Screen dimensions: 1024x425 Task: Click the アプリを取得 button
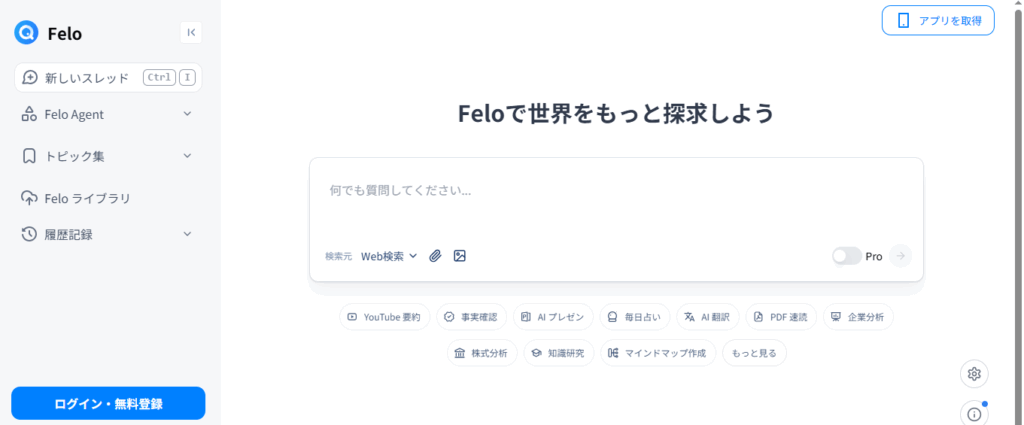click(938, 21)
